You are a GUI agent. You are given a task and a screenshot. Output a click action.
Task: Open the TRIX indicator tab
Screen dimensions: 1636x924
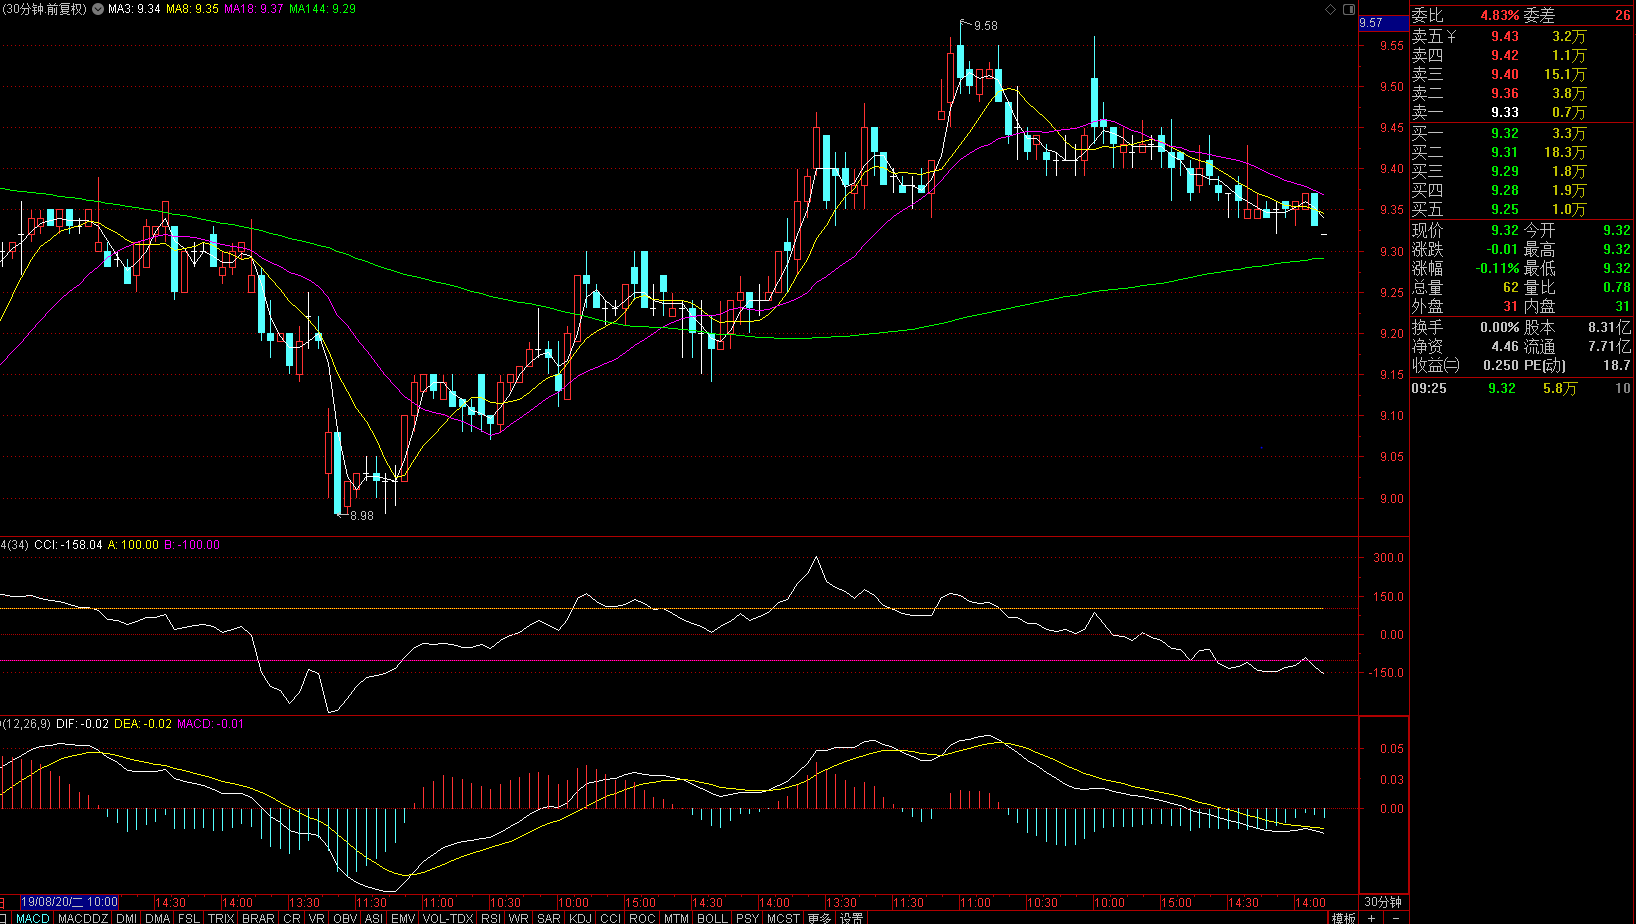(x=221, y=918)
